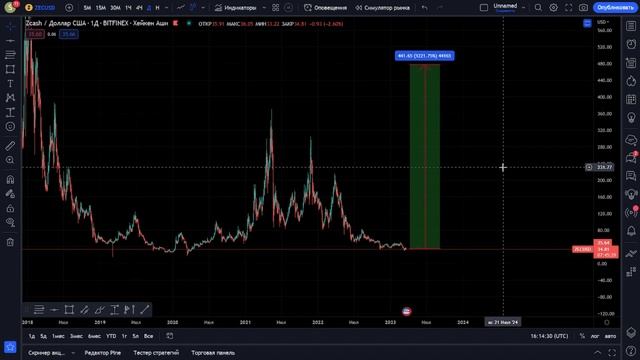Screen dimensions: 640x360
Task: Open the hotlists flame icon in right sidebar
Action: click(x=631, y=81)
